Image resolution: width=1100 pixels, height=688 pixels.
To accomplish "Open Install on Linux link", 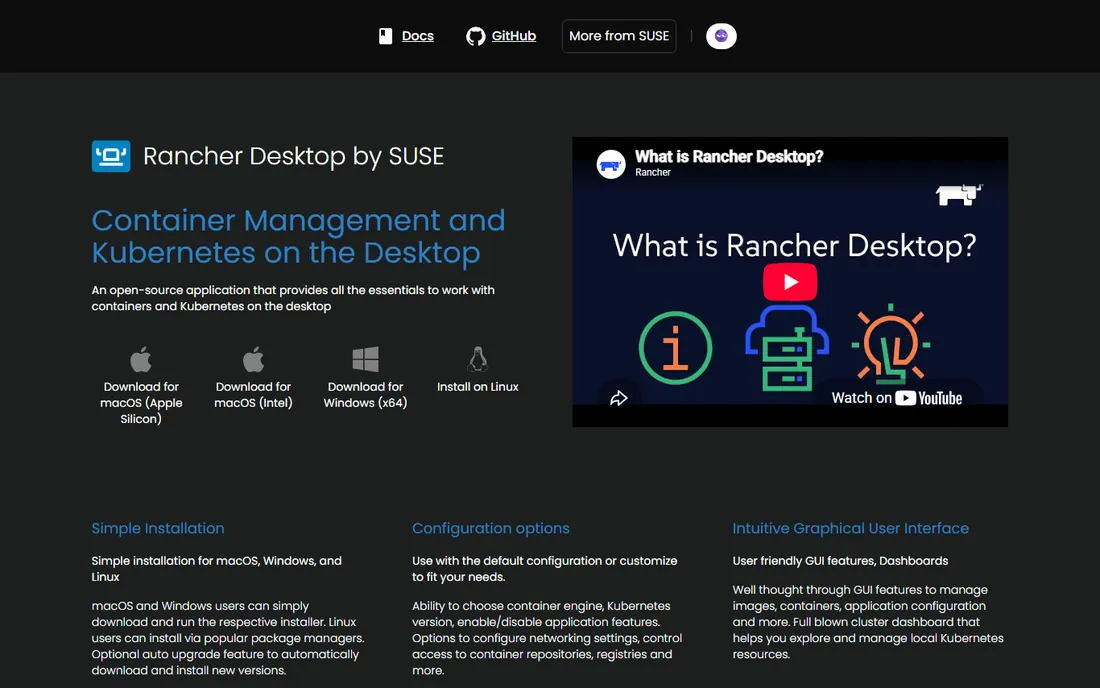I will (478, 386).
